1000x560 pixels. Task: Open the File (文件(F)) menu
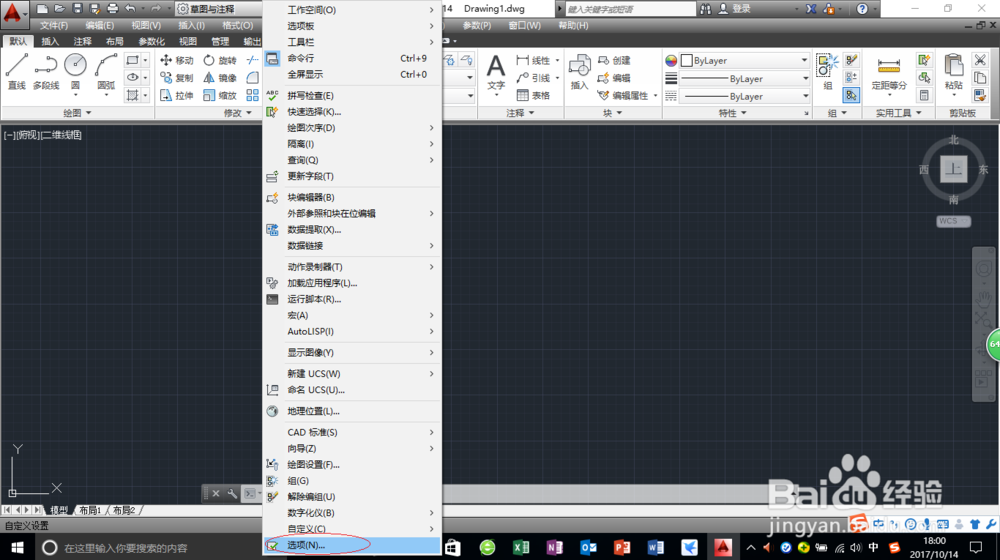click(x=54, y=26)
